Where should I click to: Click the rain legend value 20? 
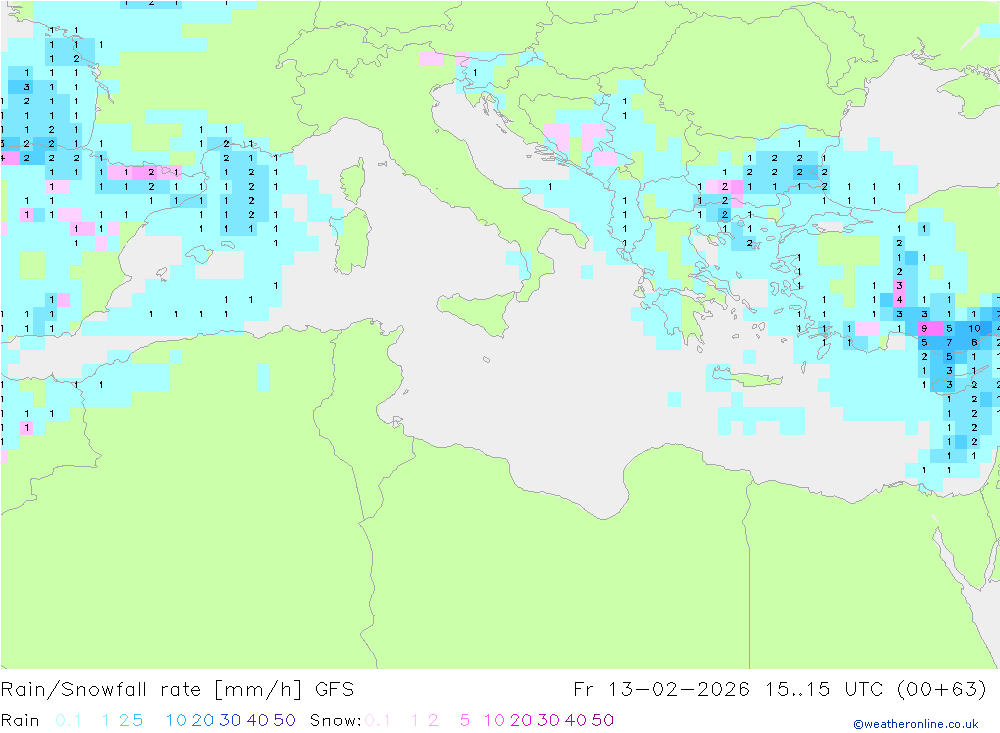click(203, 720)
